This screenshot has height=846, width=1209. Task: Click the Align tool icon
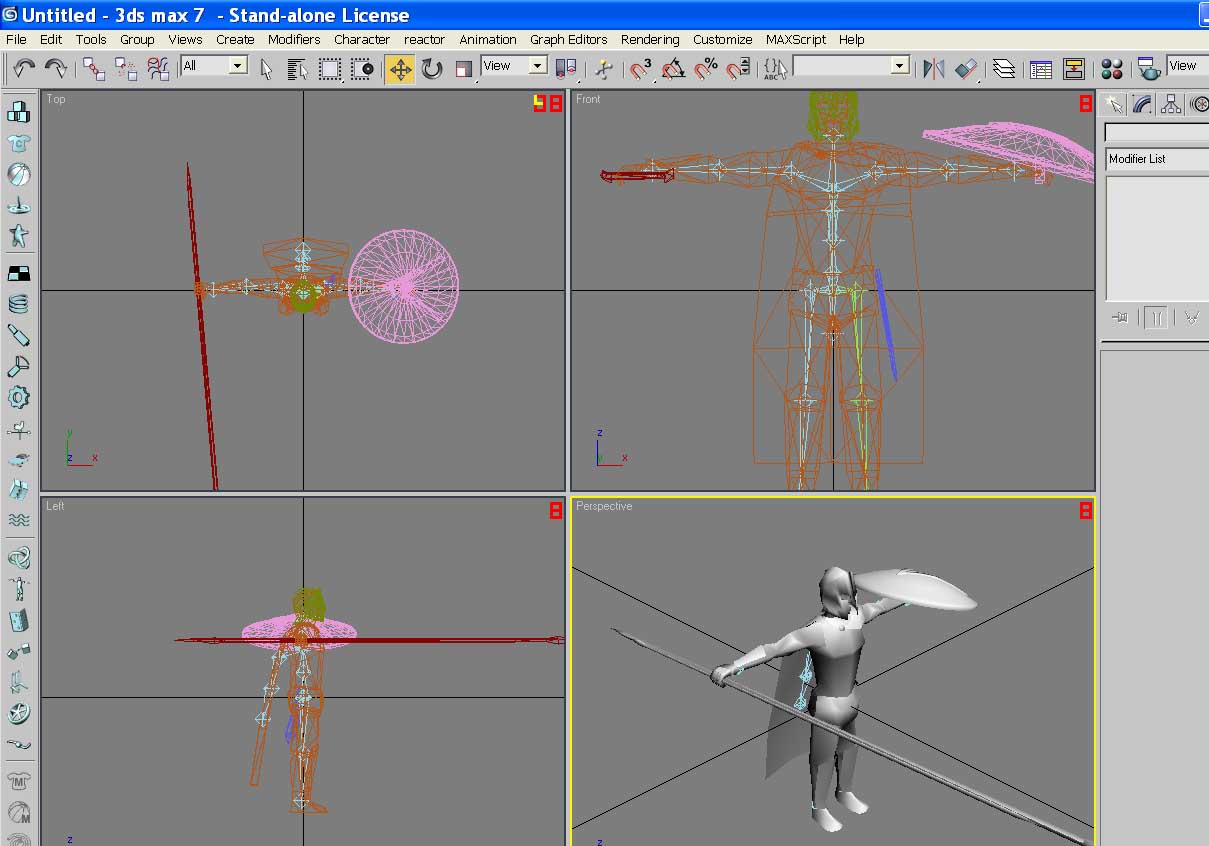click(x=966, y=69)
